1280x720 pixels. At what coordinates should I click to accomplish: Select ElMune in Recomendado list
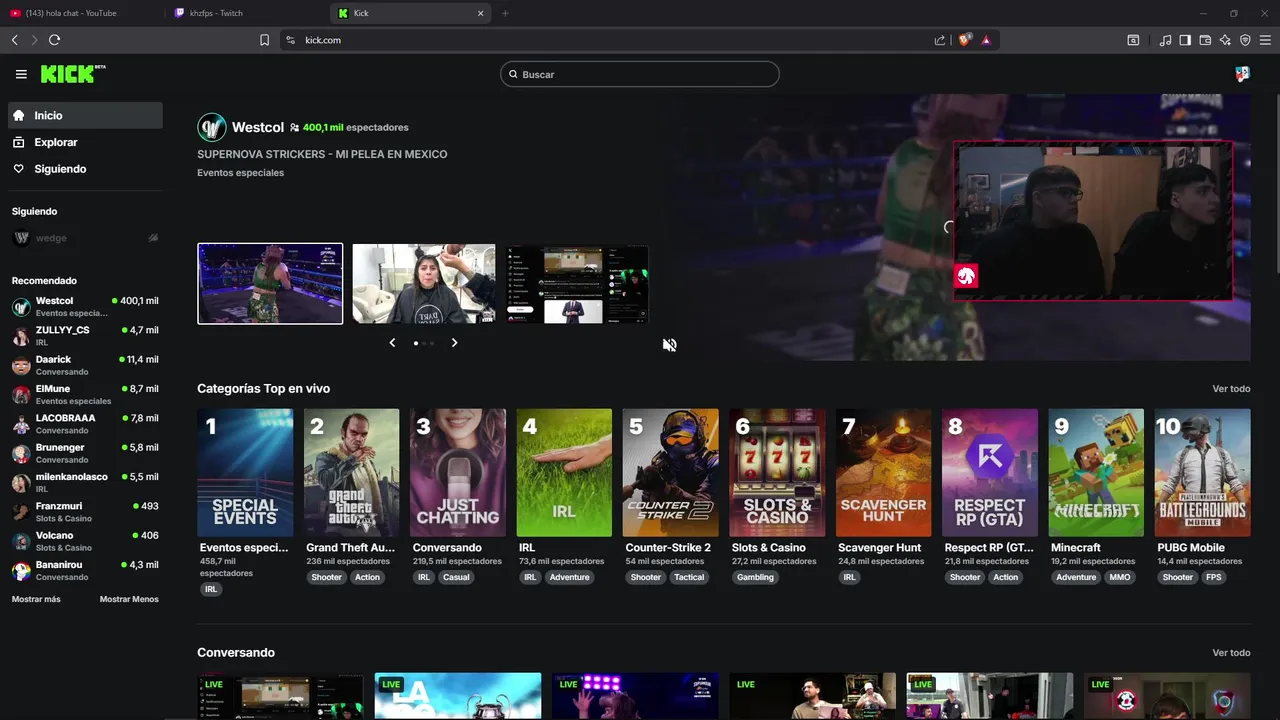(x=85, y=394)
